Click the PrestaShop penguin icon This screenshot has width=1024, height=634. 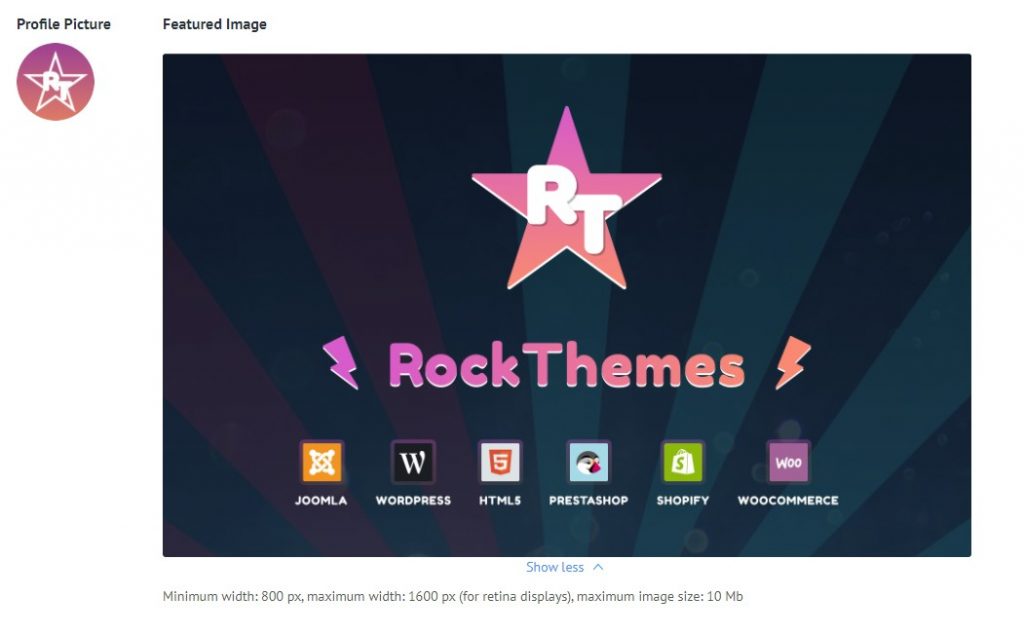[x=588, y=462]
